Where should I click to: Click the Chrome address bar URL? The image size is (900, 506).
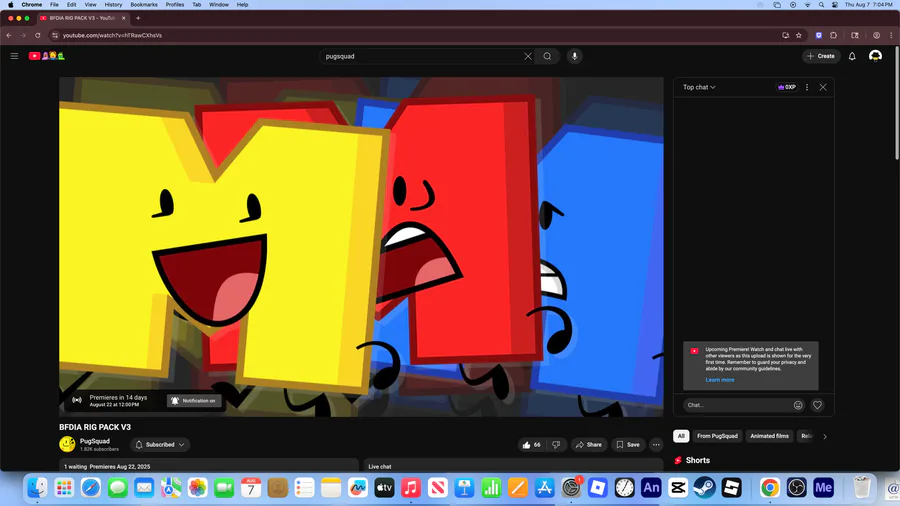coord(112,35)
